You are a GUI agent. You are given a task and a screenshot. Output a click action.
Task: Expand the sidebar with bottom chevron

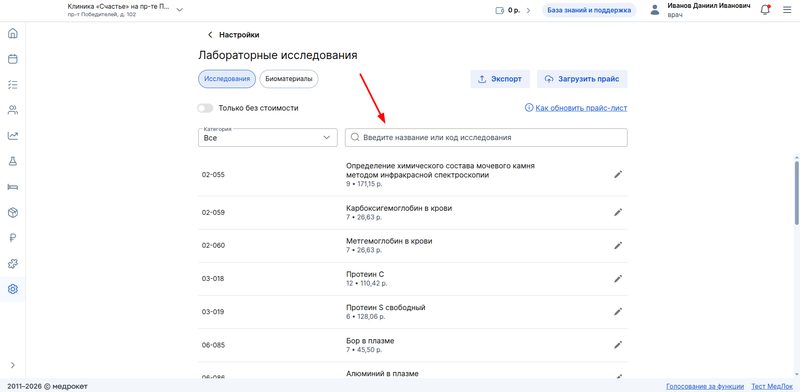tap(13, 365)
